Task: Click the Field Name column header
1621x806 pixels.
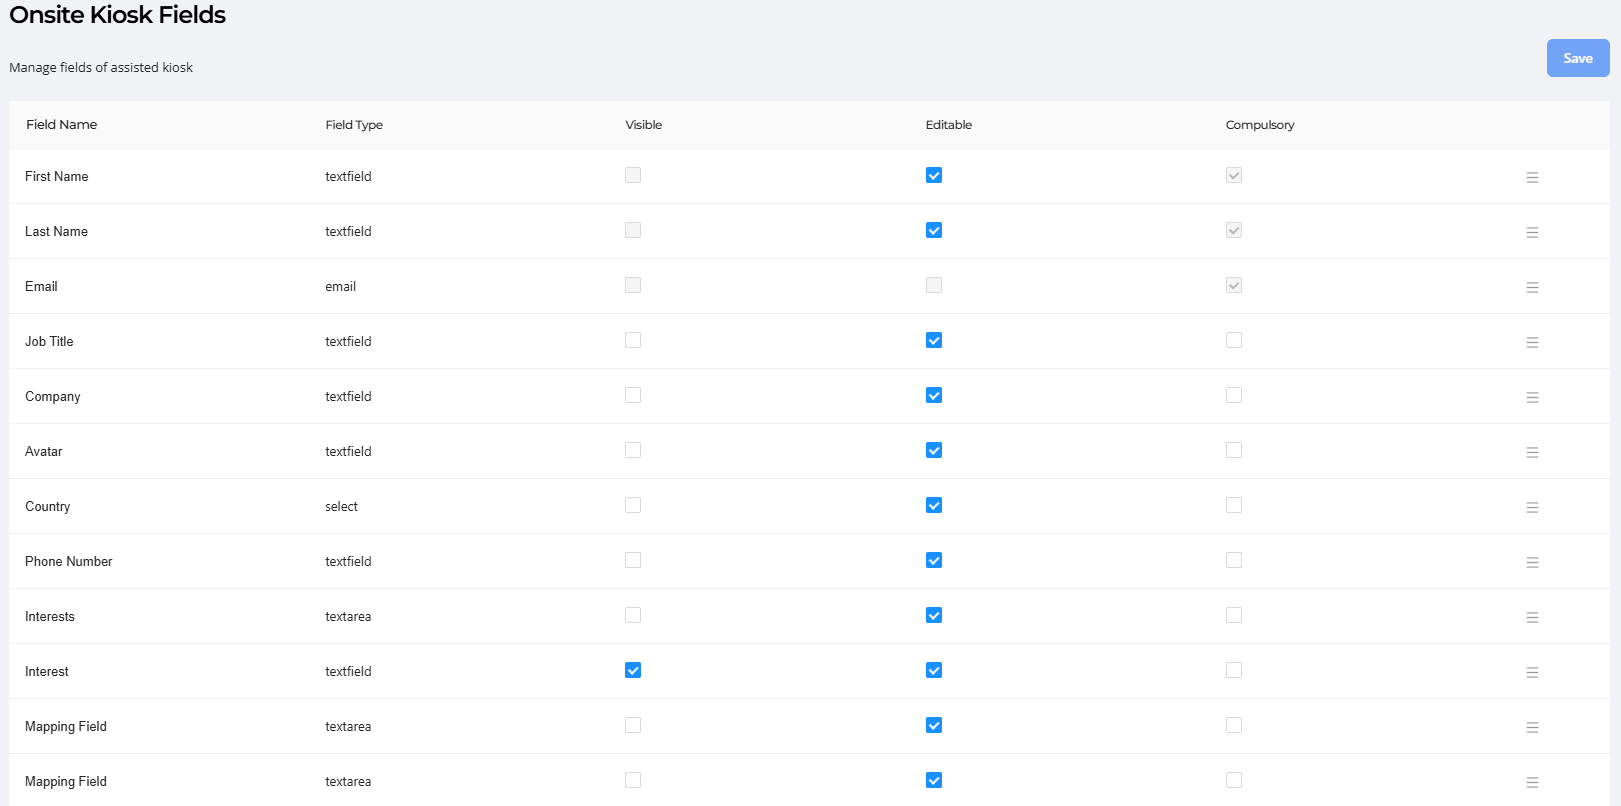Action: point(62,125)
